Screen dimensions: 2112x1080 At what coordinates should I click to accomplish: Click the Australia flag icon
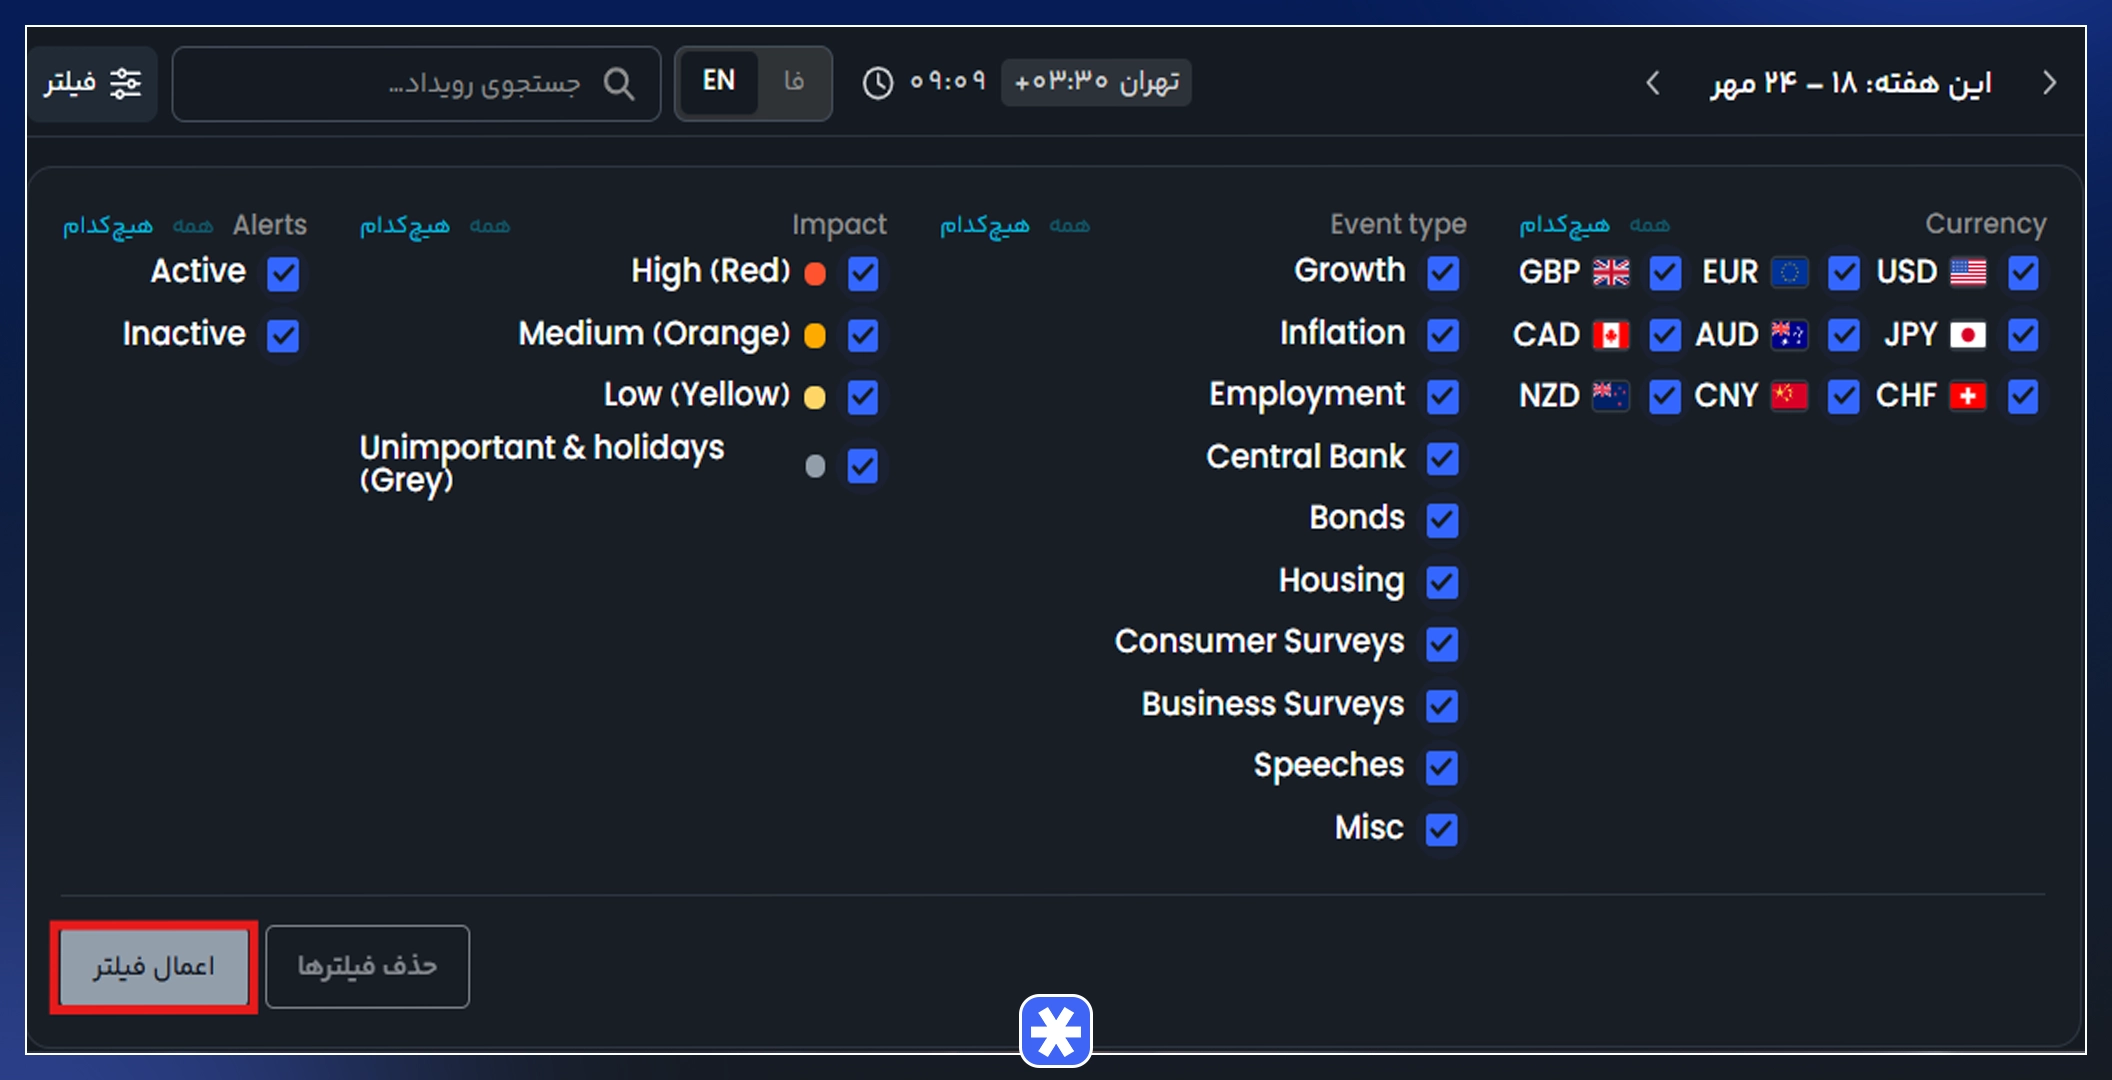[1789, 335]
